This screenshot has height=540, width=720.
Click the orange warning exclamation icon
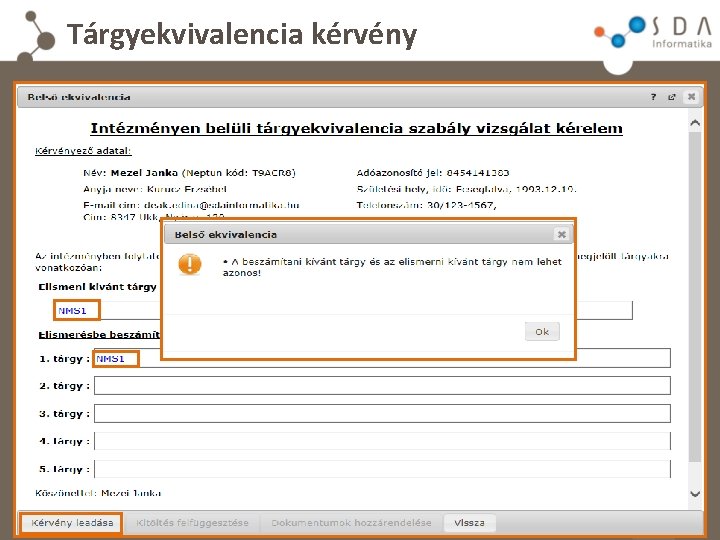(x=190, y=264)
